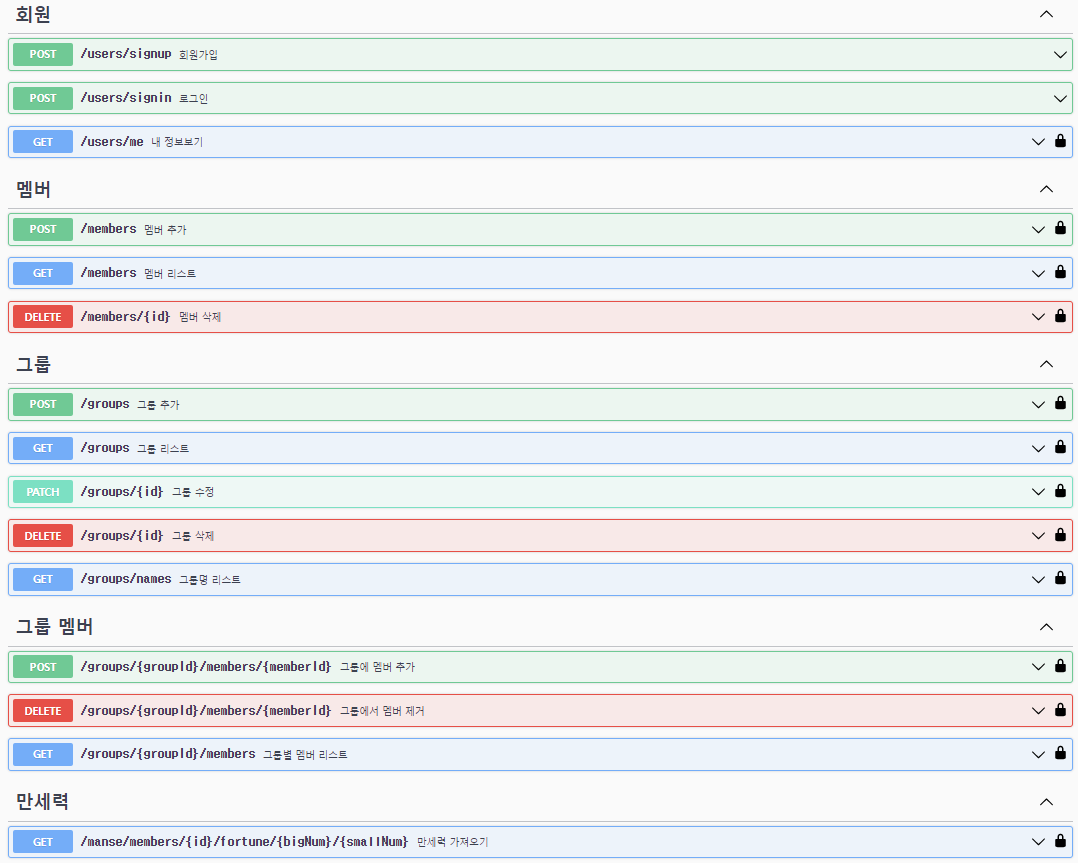Click GET badge for /members 멤버 리스트

coord(43,273)
